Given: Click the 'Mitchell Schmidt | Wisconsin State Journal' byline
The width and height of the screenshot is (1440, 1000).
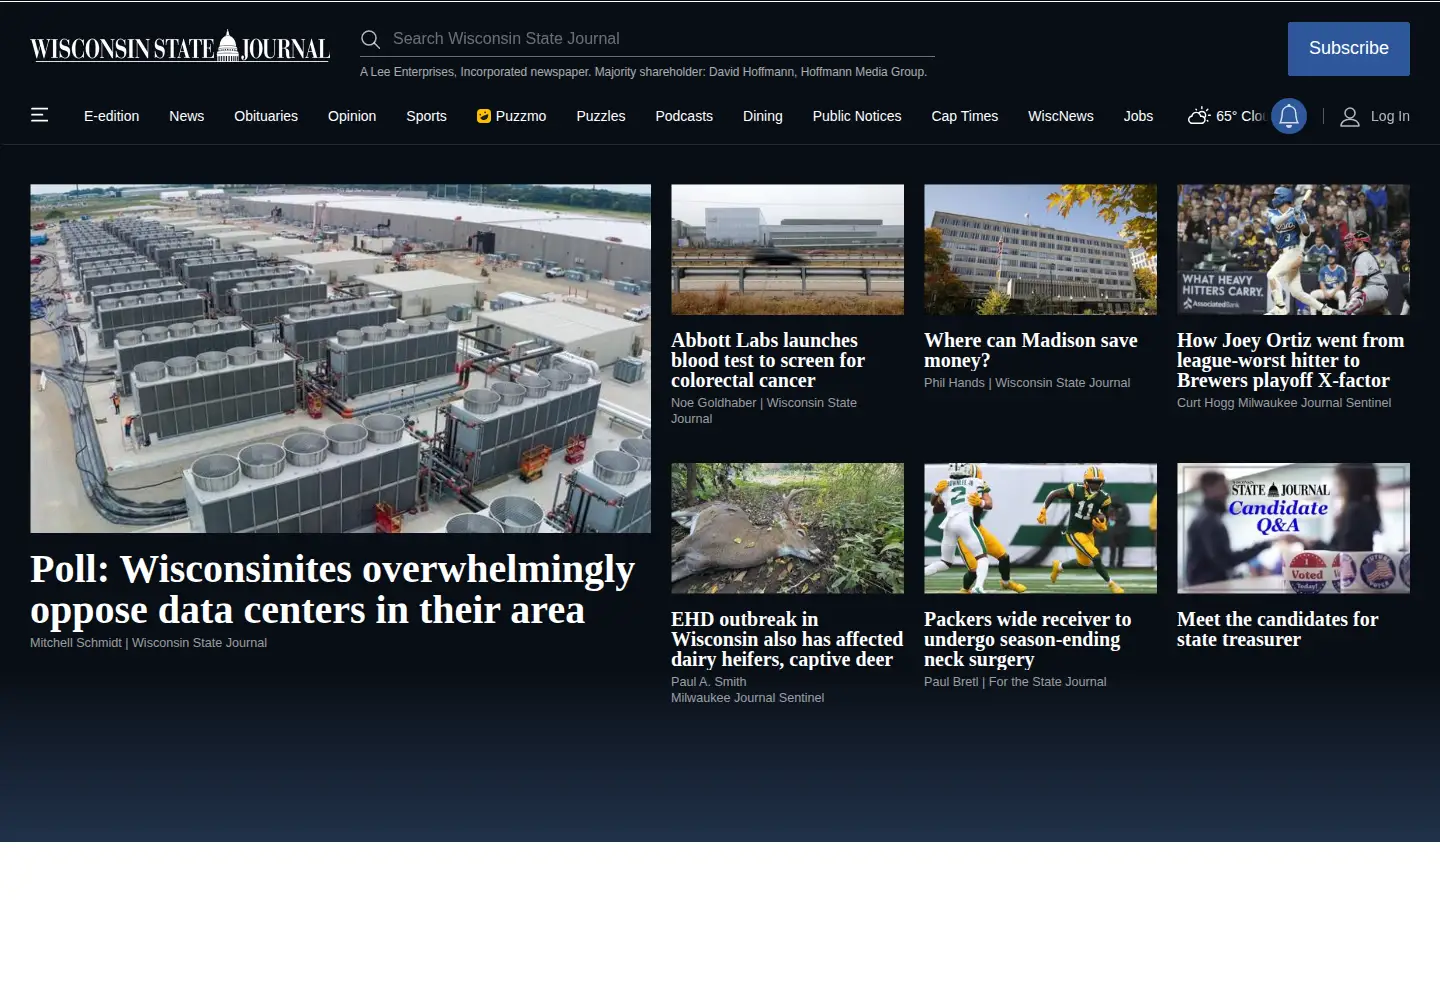Looking at the screenshot, I should coord(148,643).
